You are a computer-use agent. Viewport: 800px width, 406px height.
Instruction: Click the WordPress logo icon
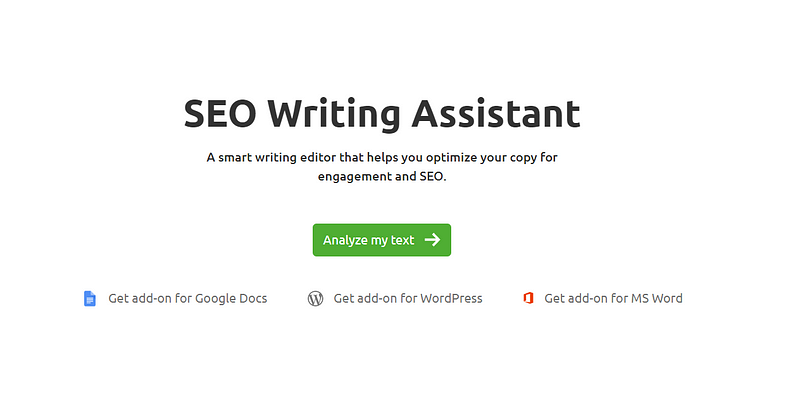coord(315,298)
